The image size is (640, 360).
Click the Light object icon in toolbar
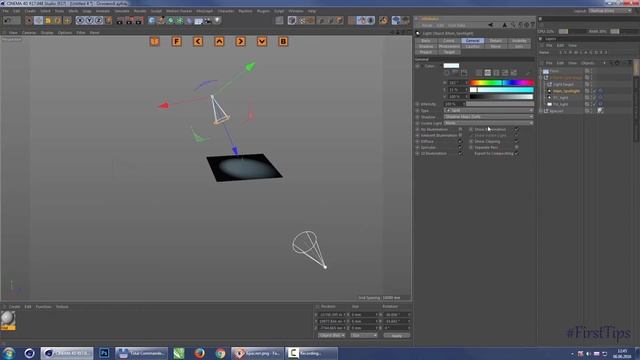pos(217,20)
